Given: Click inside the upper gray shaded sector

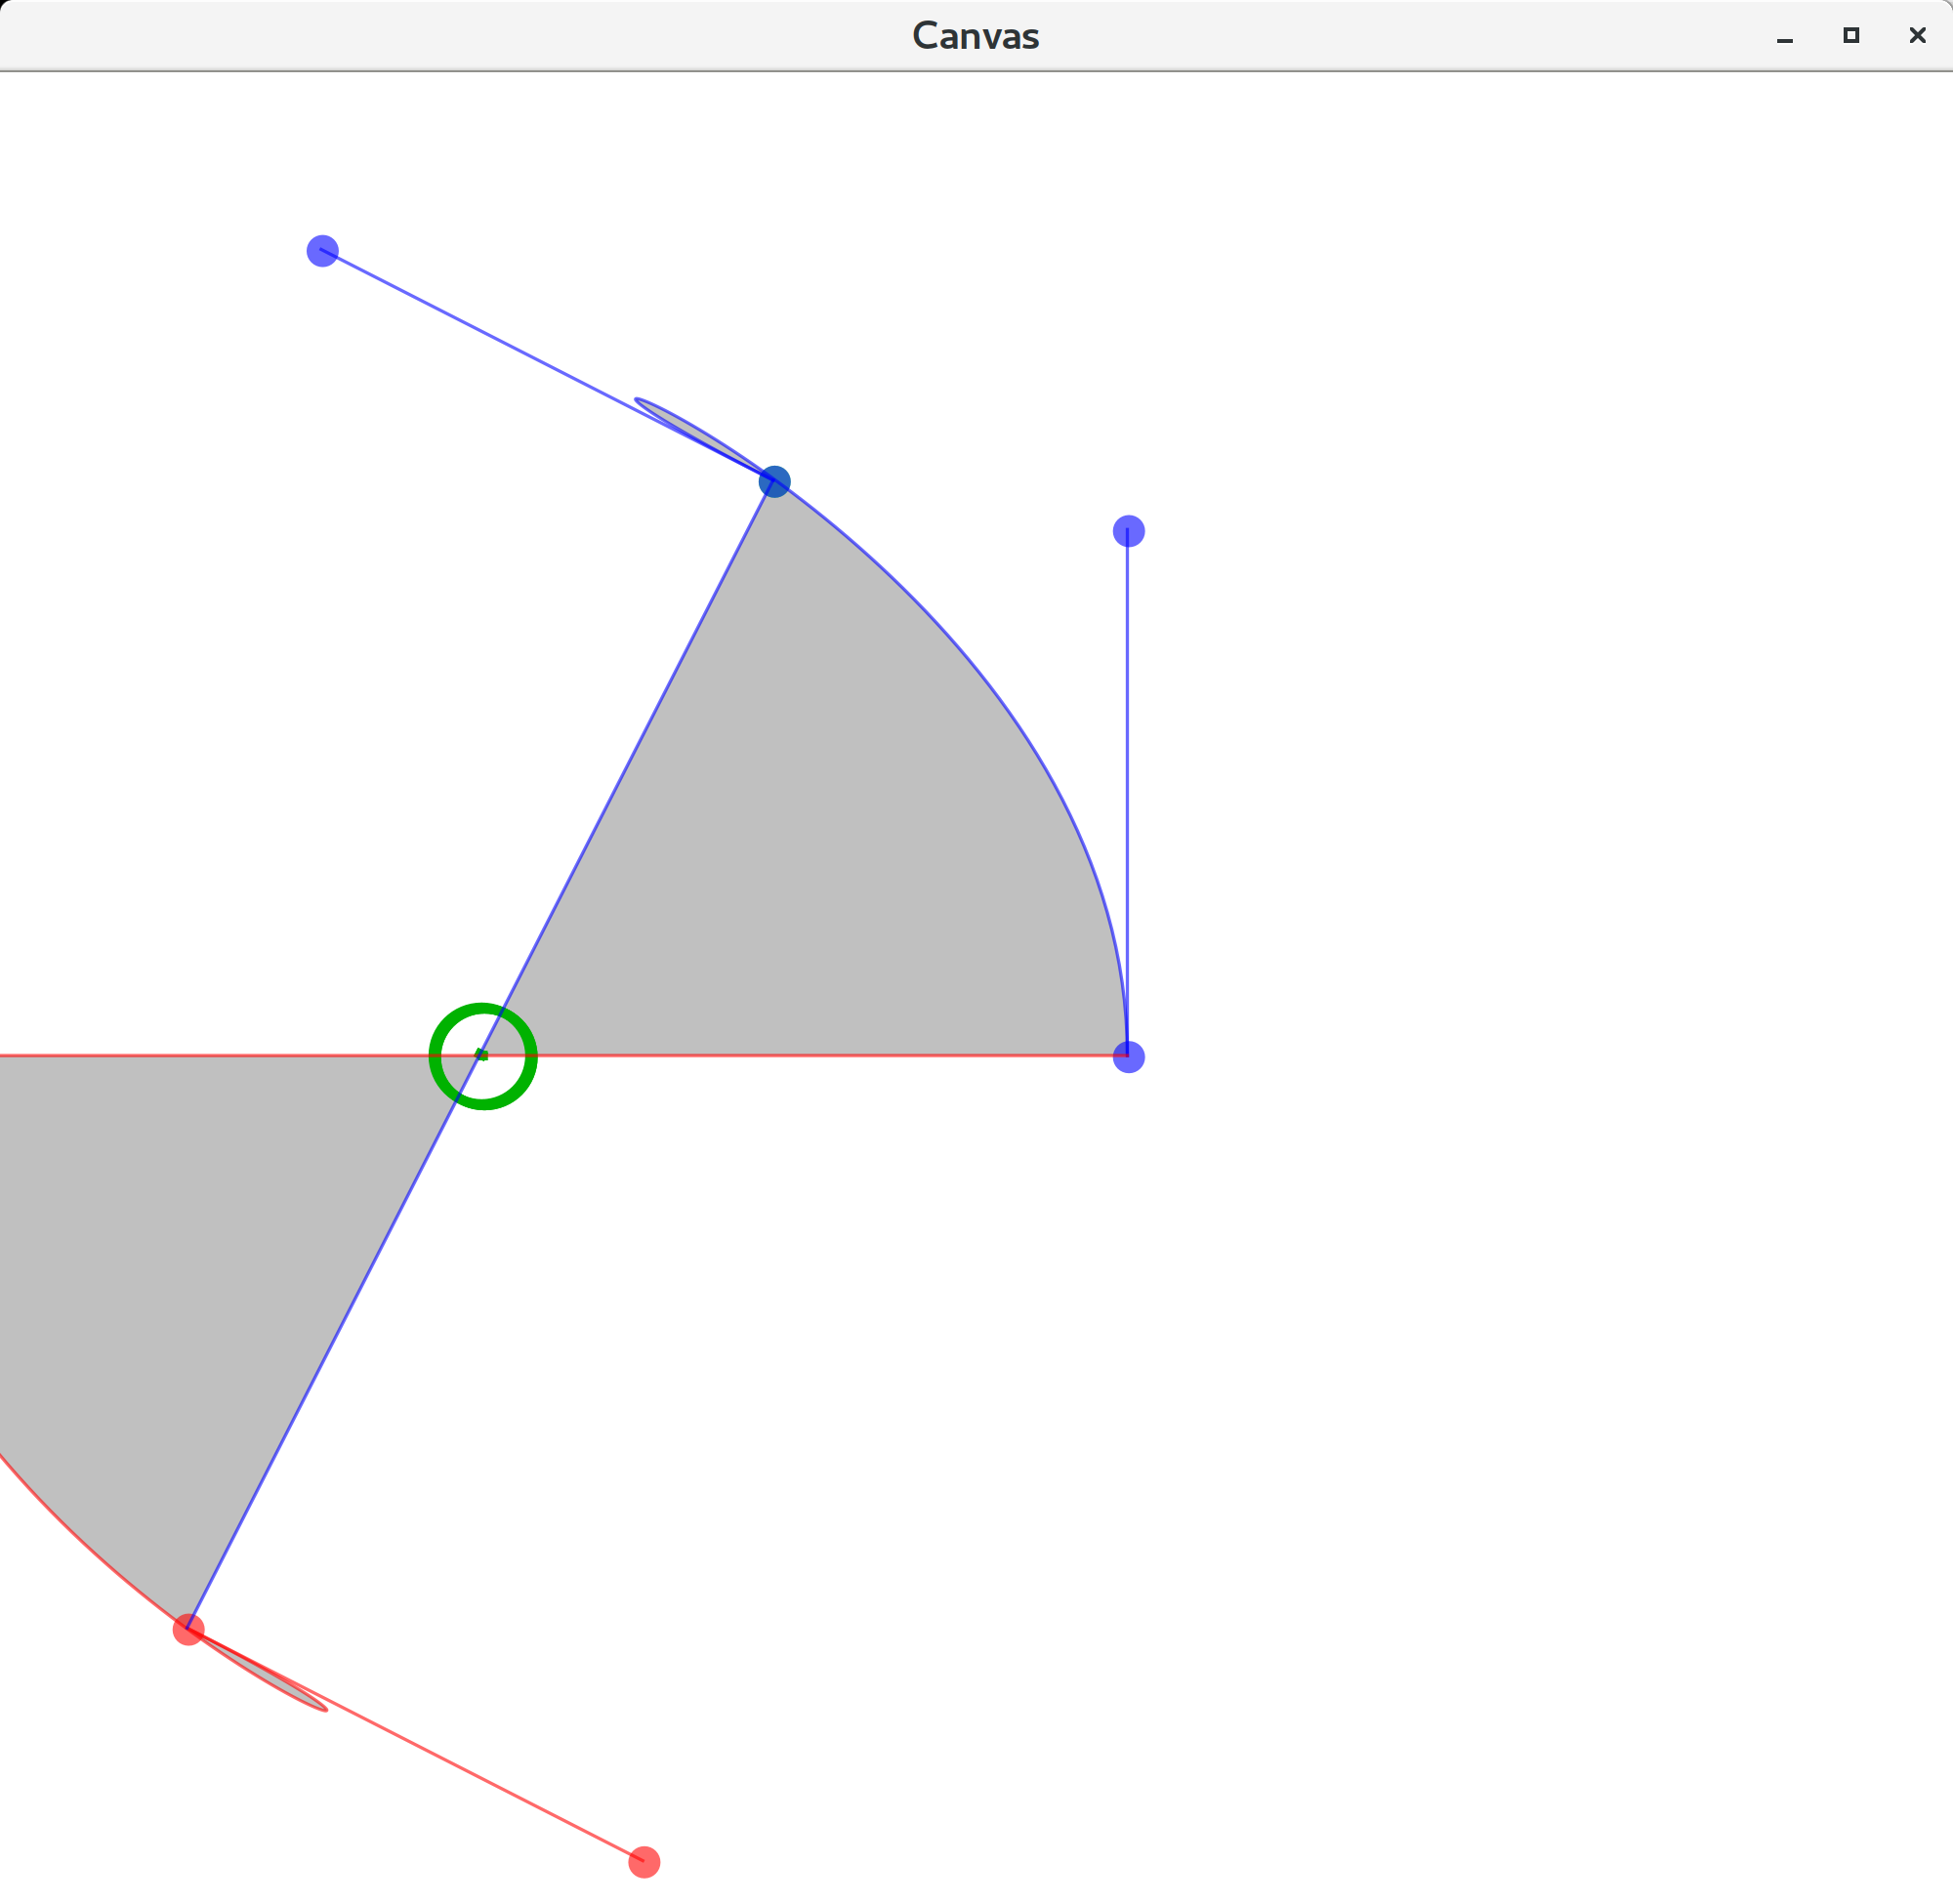Looking at the screenshot, I should tap(850, 850).
